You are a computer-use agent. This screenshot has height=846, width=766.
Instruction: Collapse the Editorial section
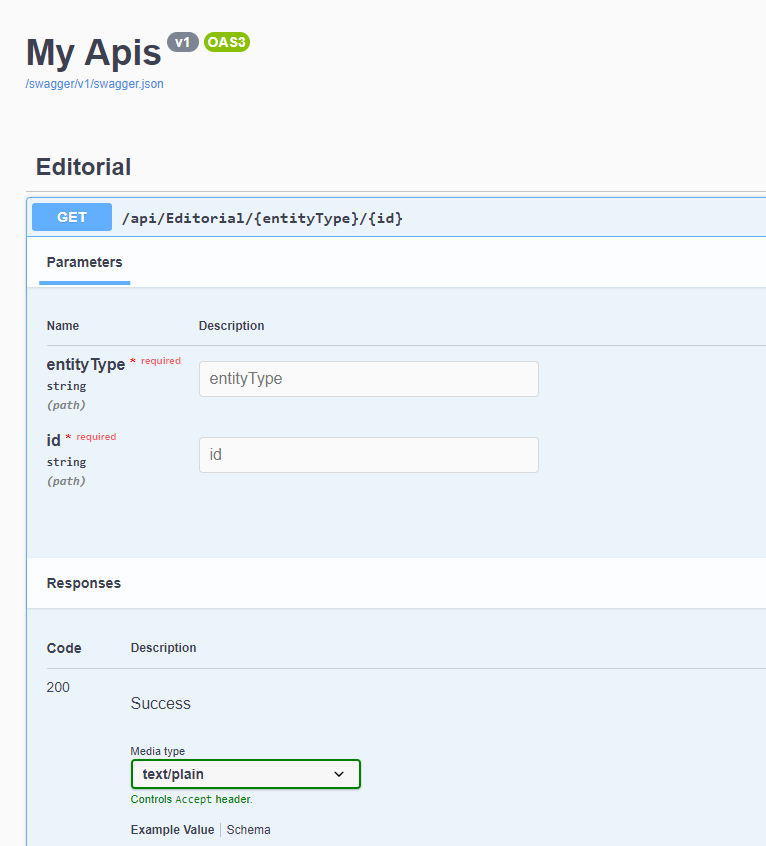[x=83, y=167]
